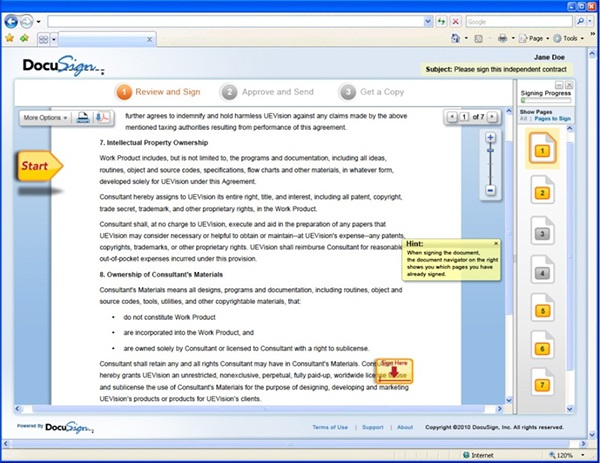Open recent pages dropdown next to Forward

(x=38, y=22)
